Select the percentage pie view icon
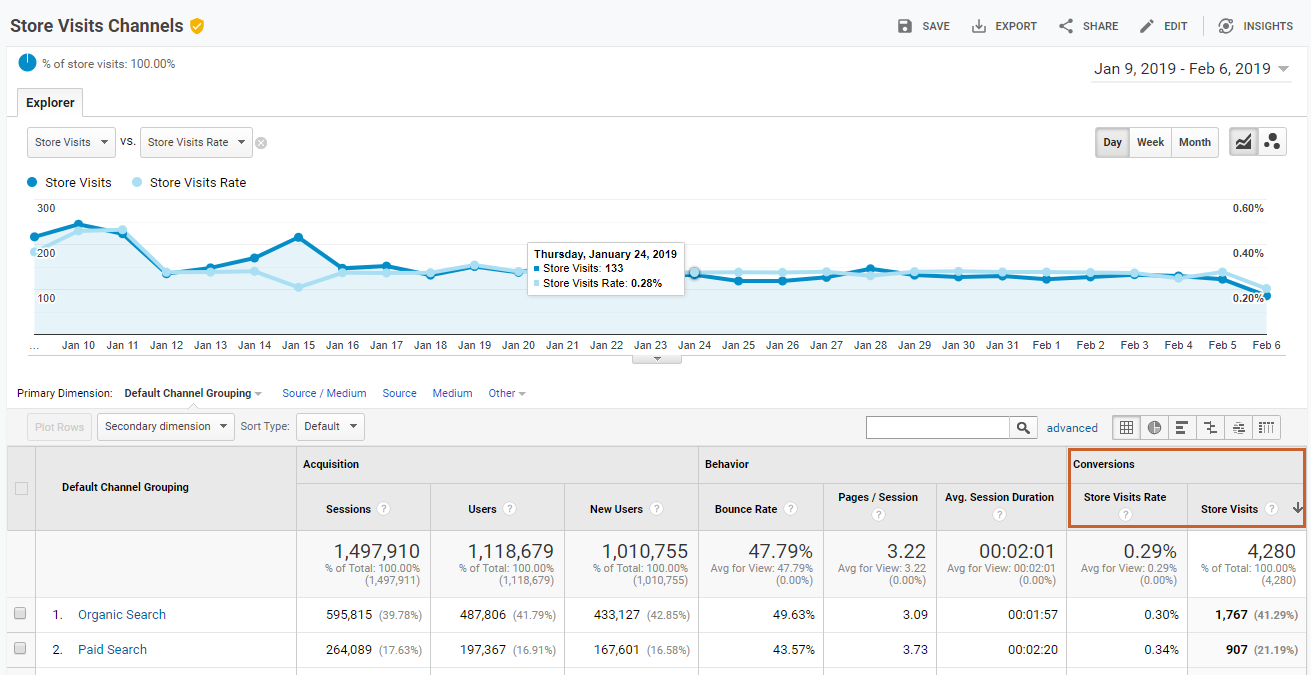This screenshot has width=1311, height=675. 1154,427
